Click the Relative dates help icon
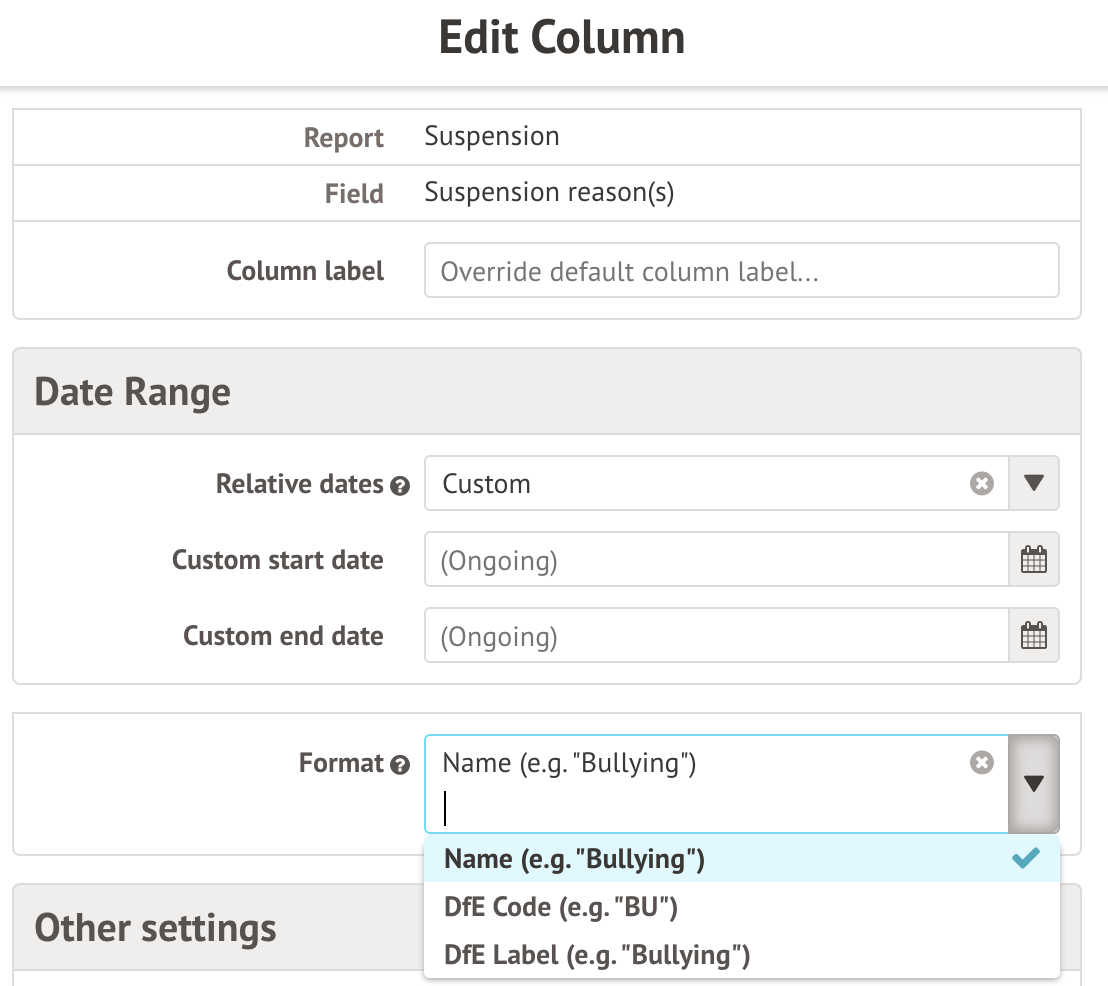1108x986 pixels. [x=400, y=486]
